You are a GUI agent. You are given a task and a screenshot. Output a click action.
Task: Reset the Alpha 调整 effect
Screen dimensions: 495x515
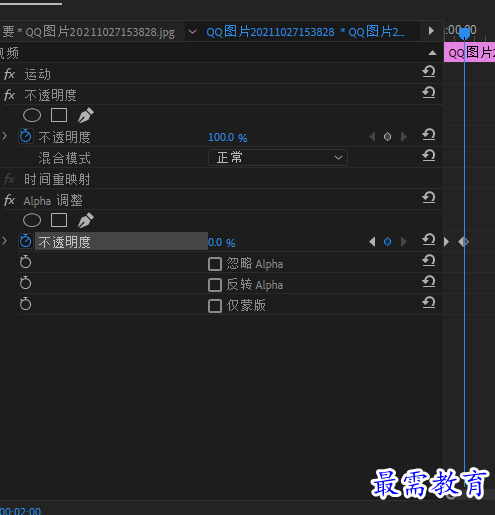tap(429, 198)
